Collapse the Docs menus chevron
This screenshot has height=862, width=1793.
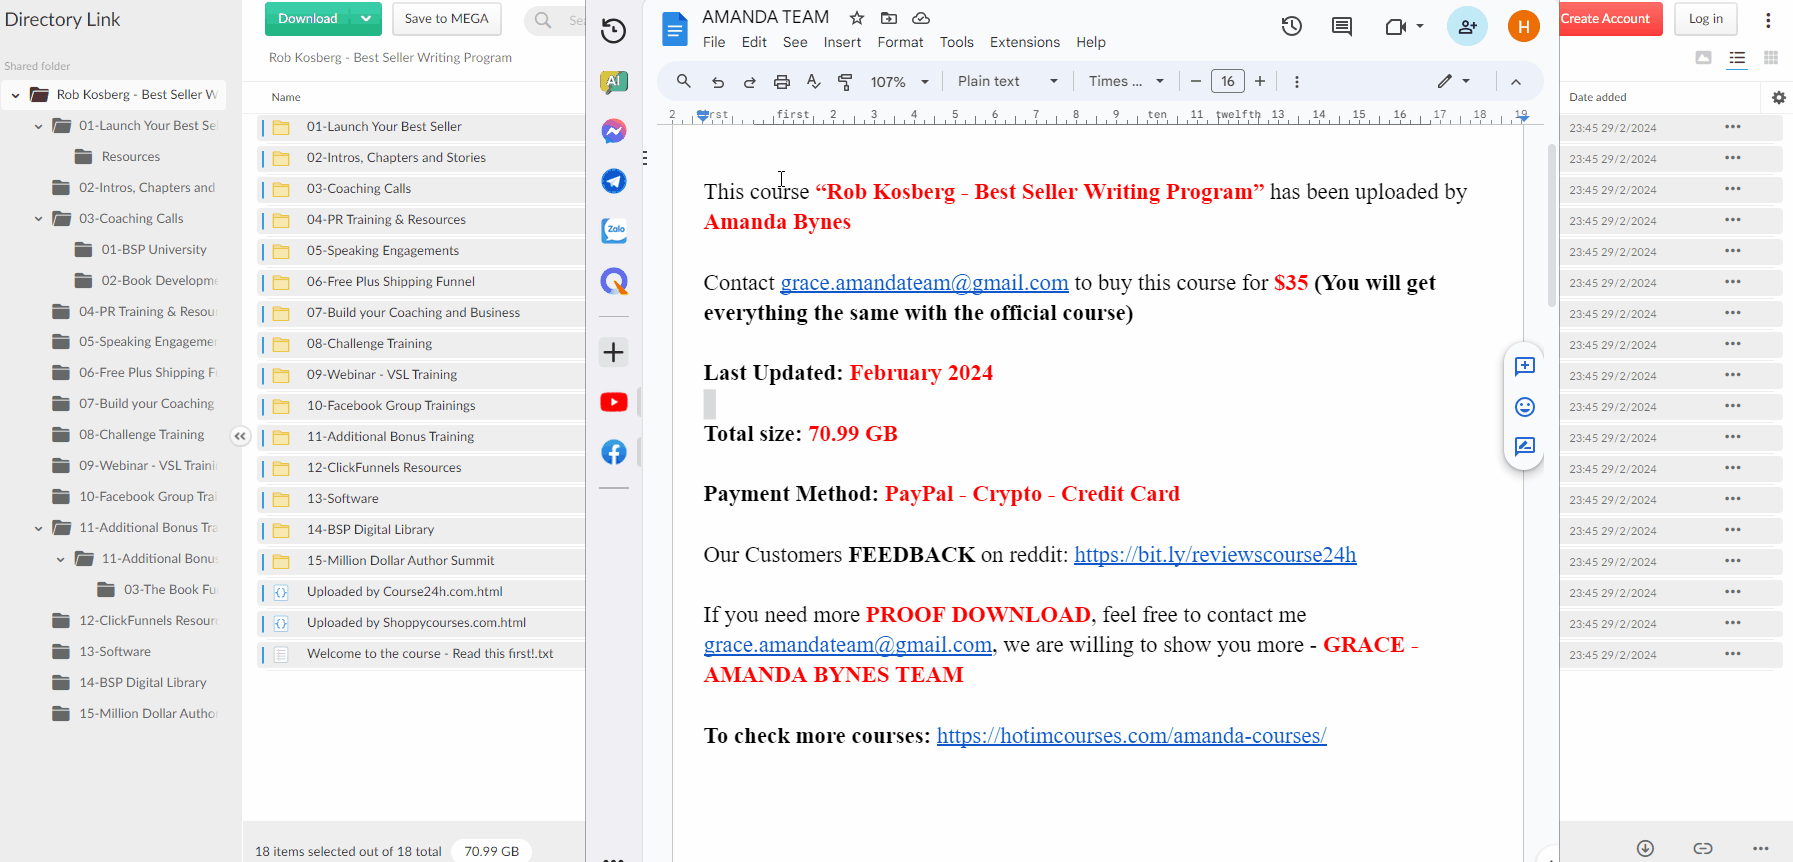pyautogui.click(x=1516, y=82)
